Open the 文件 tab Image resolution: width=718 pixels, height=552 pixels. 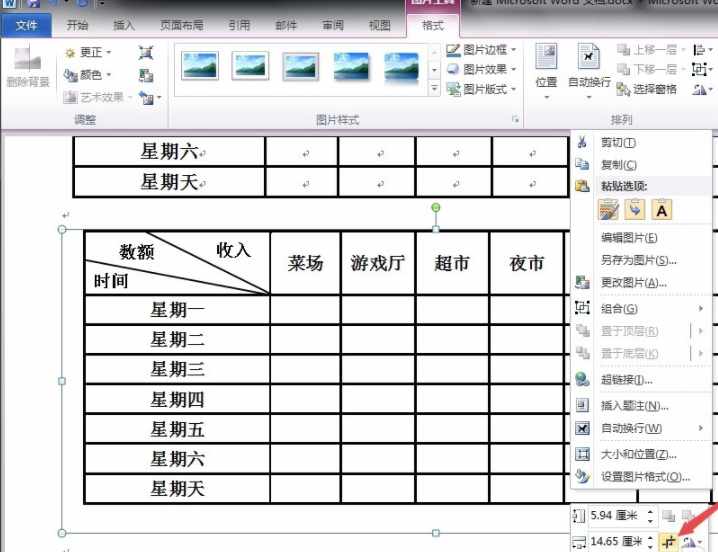tap(27, 25)
